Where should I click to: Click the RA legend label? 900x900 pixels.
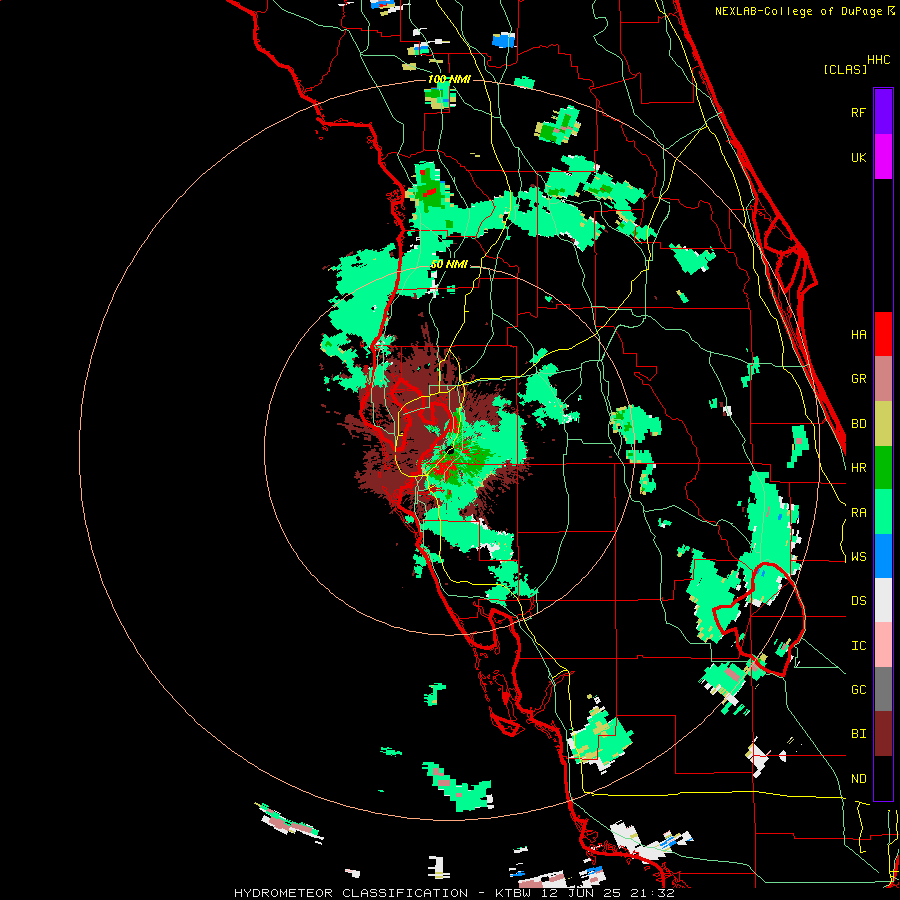(x=858, y=513)
